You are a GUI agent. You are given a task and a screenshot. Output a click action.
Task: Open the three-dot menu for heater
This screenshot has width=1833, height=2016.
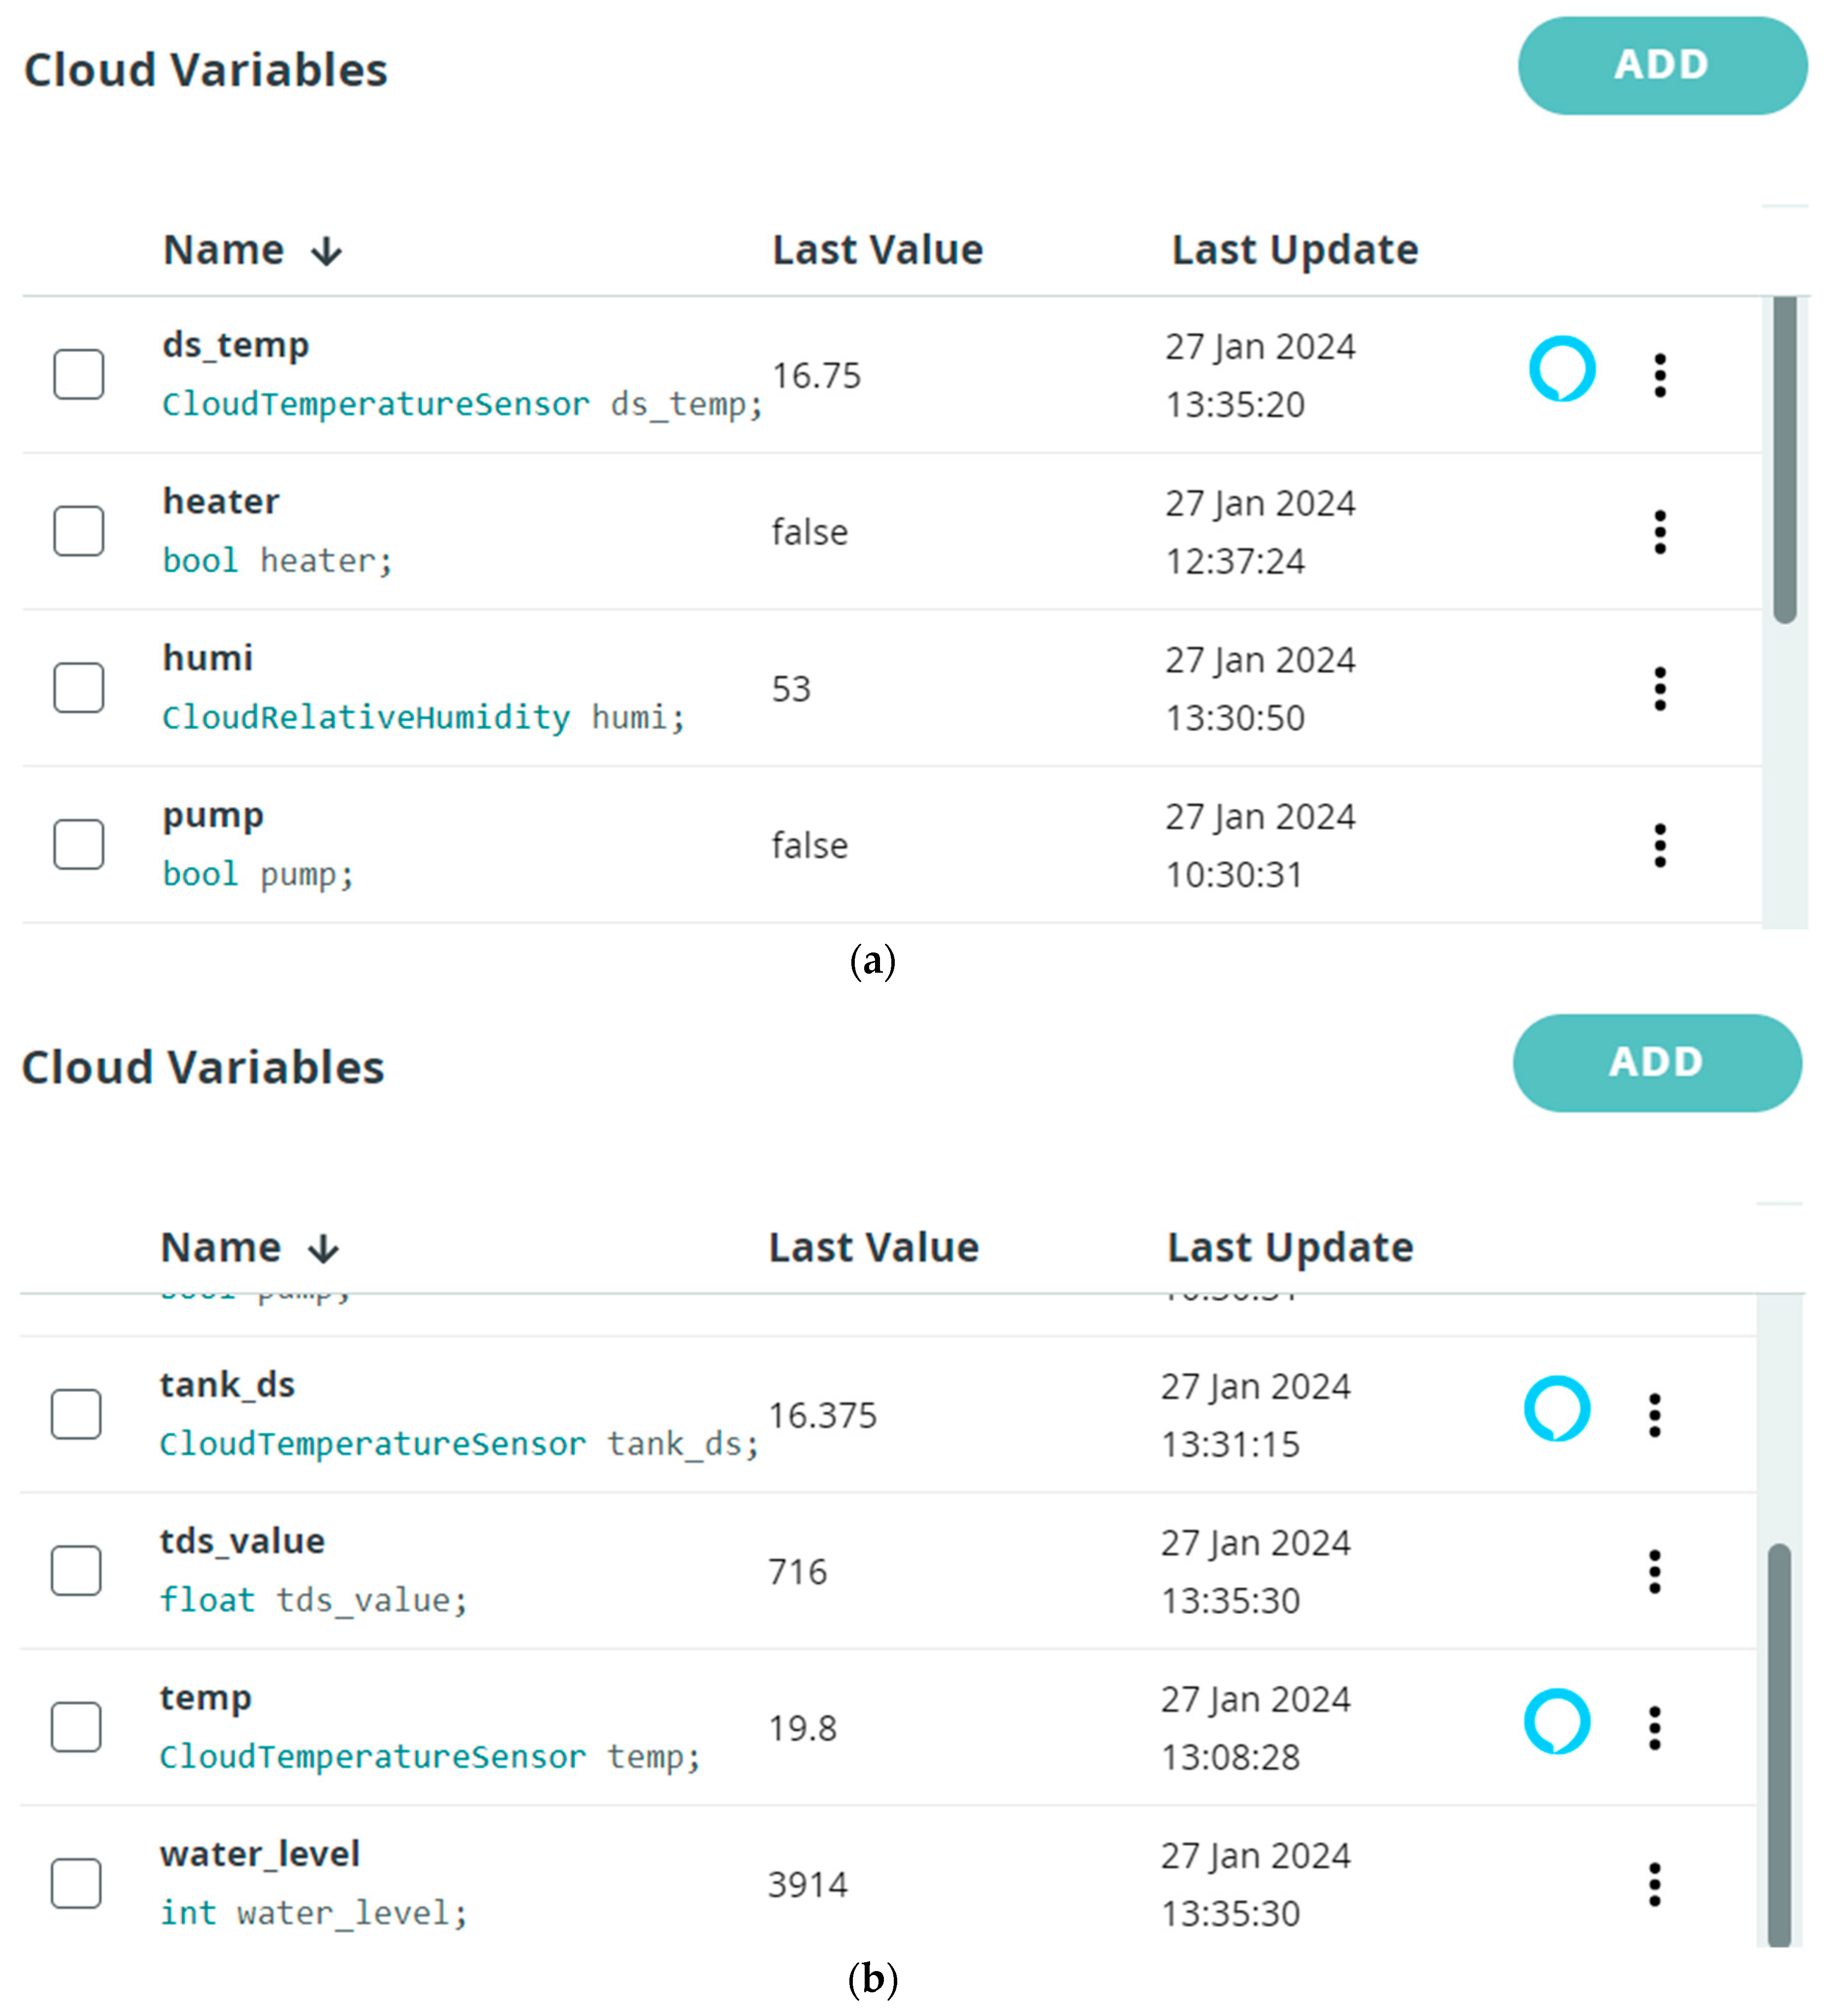pos(1660,532)
